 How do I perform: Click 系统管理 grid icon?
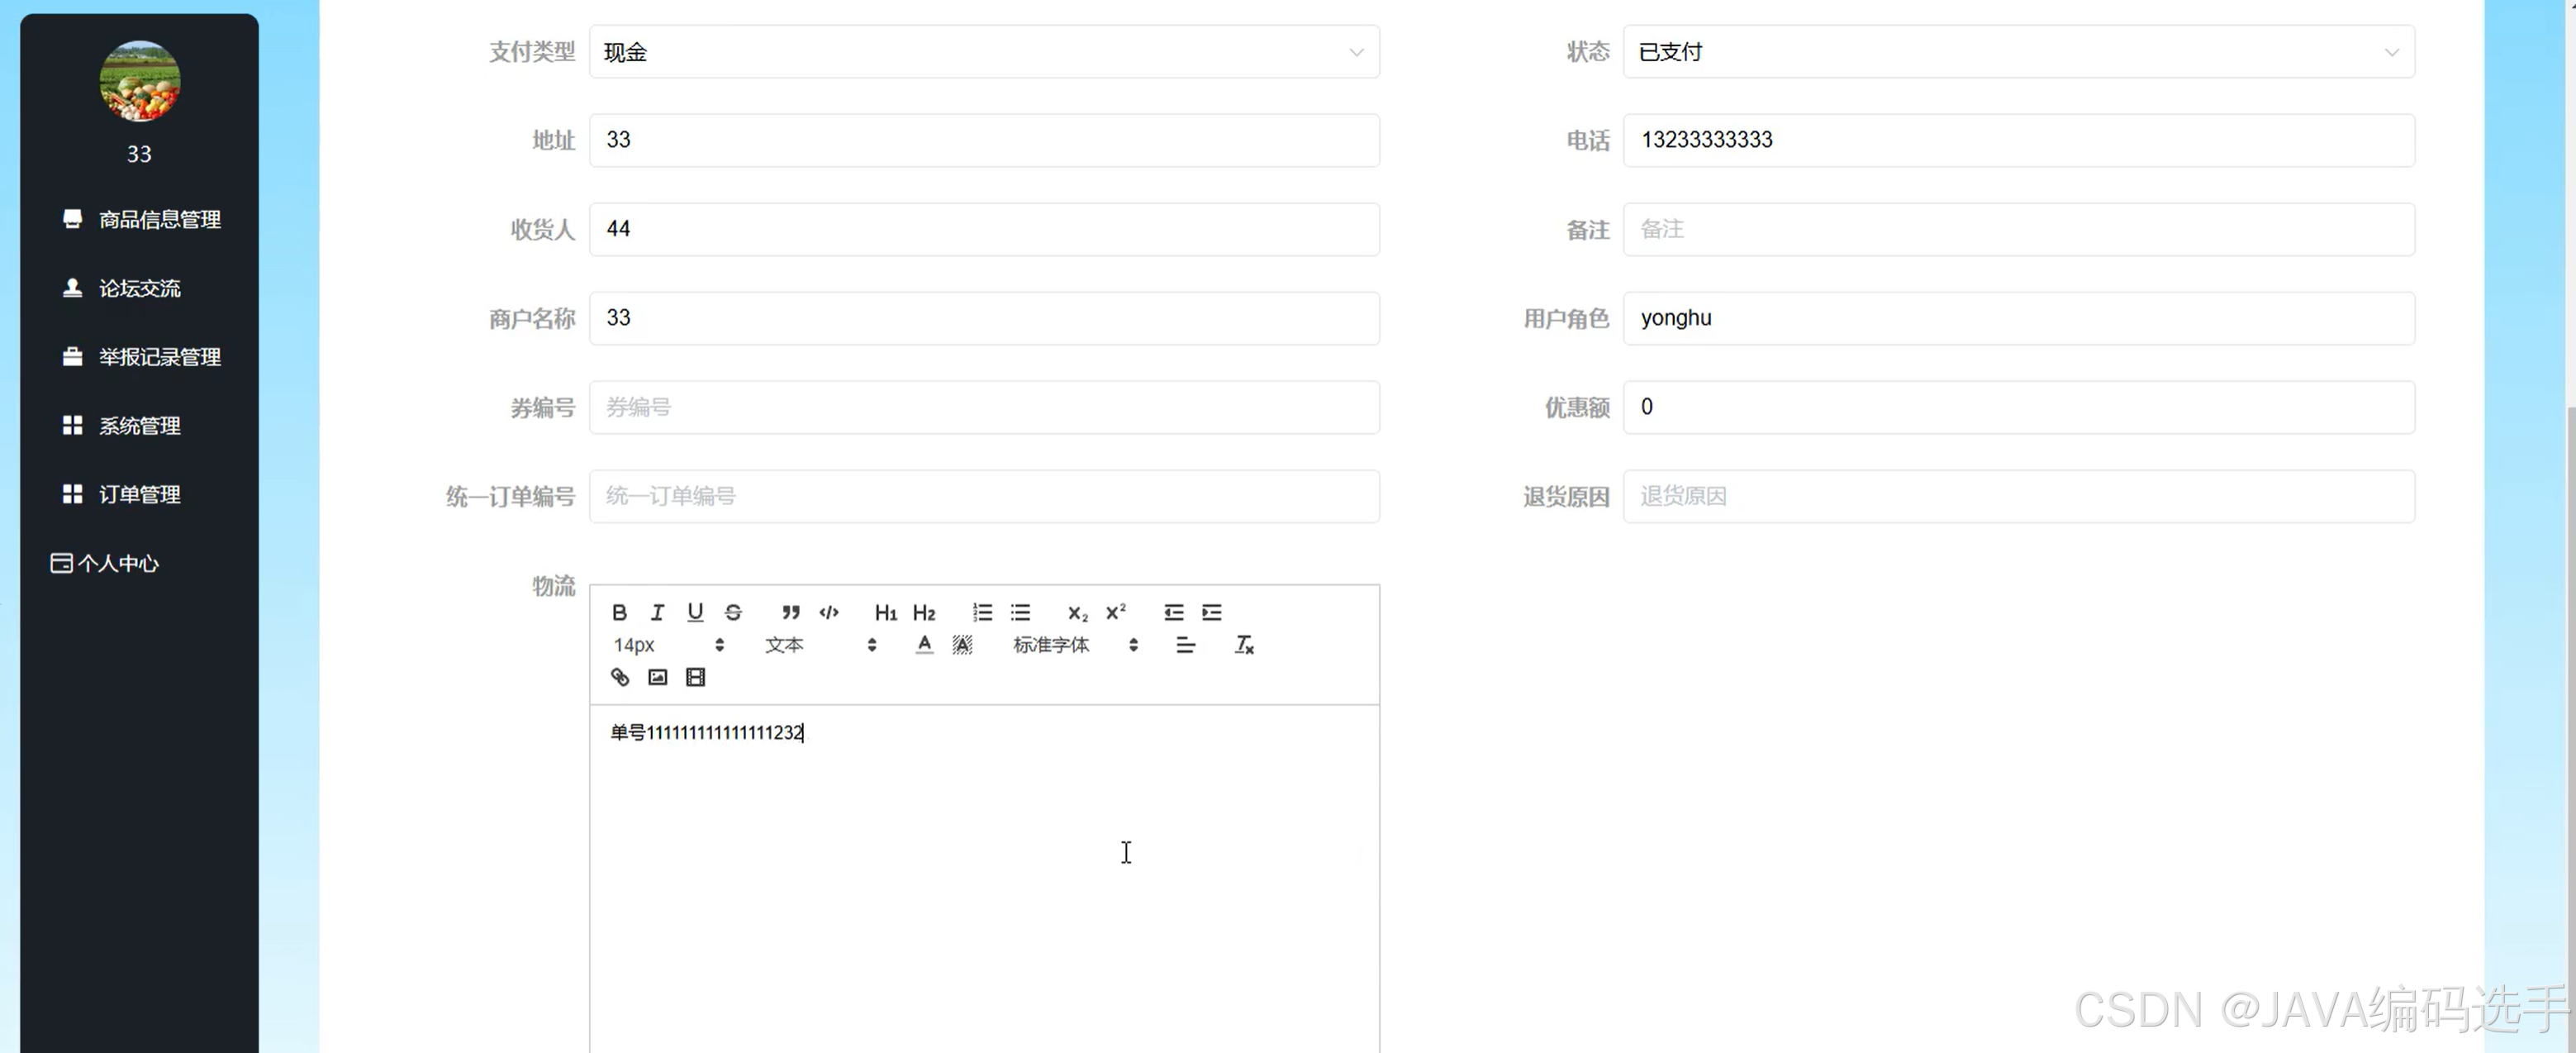(x=72, y=425)
